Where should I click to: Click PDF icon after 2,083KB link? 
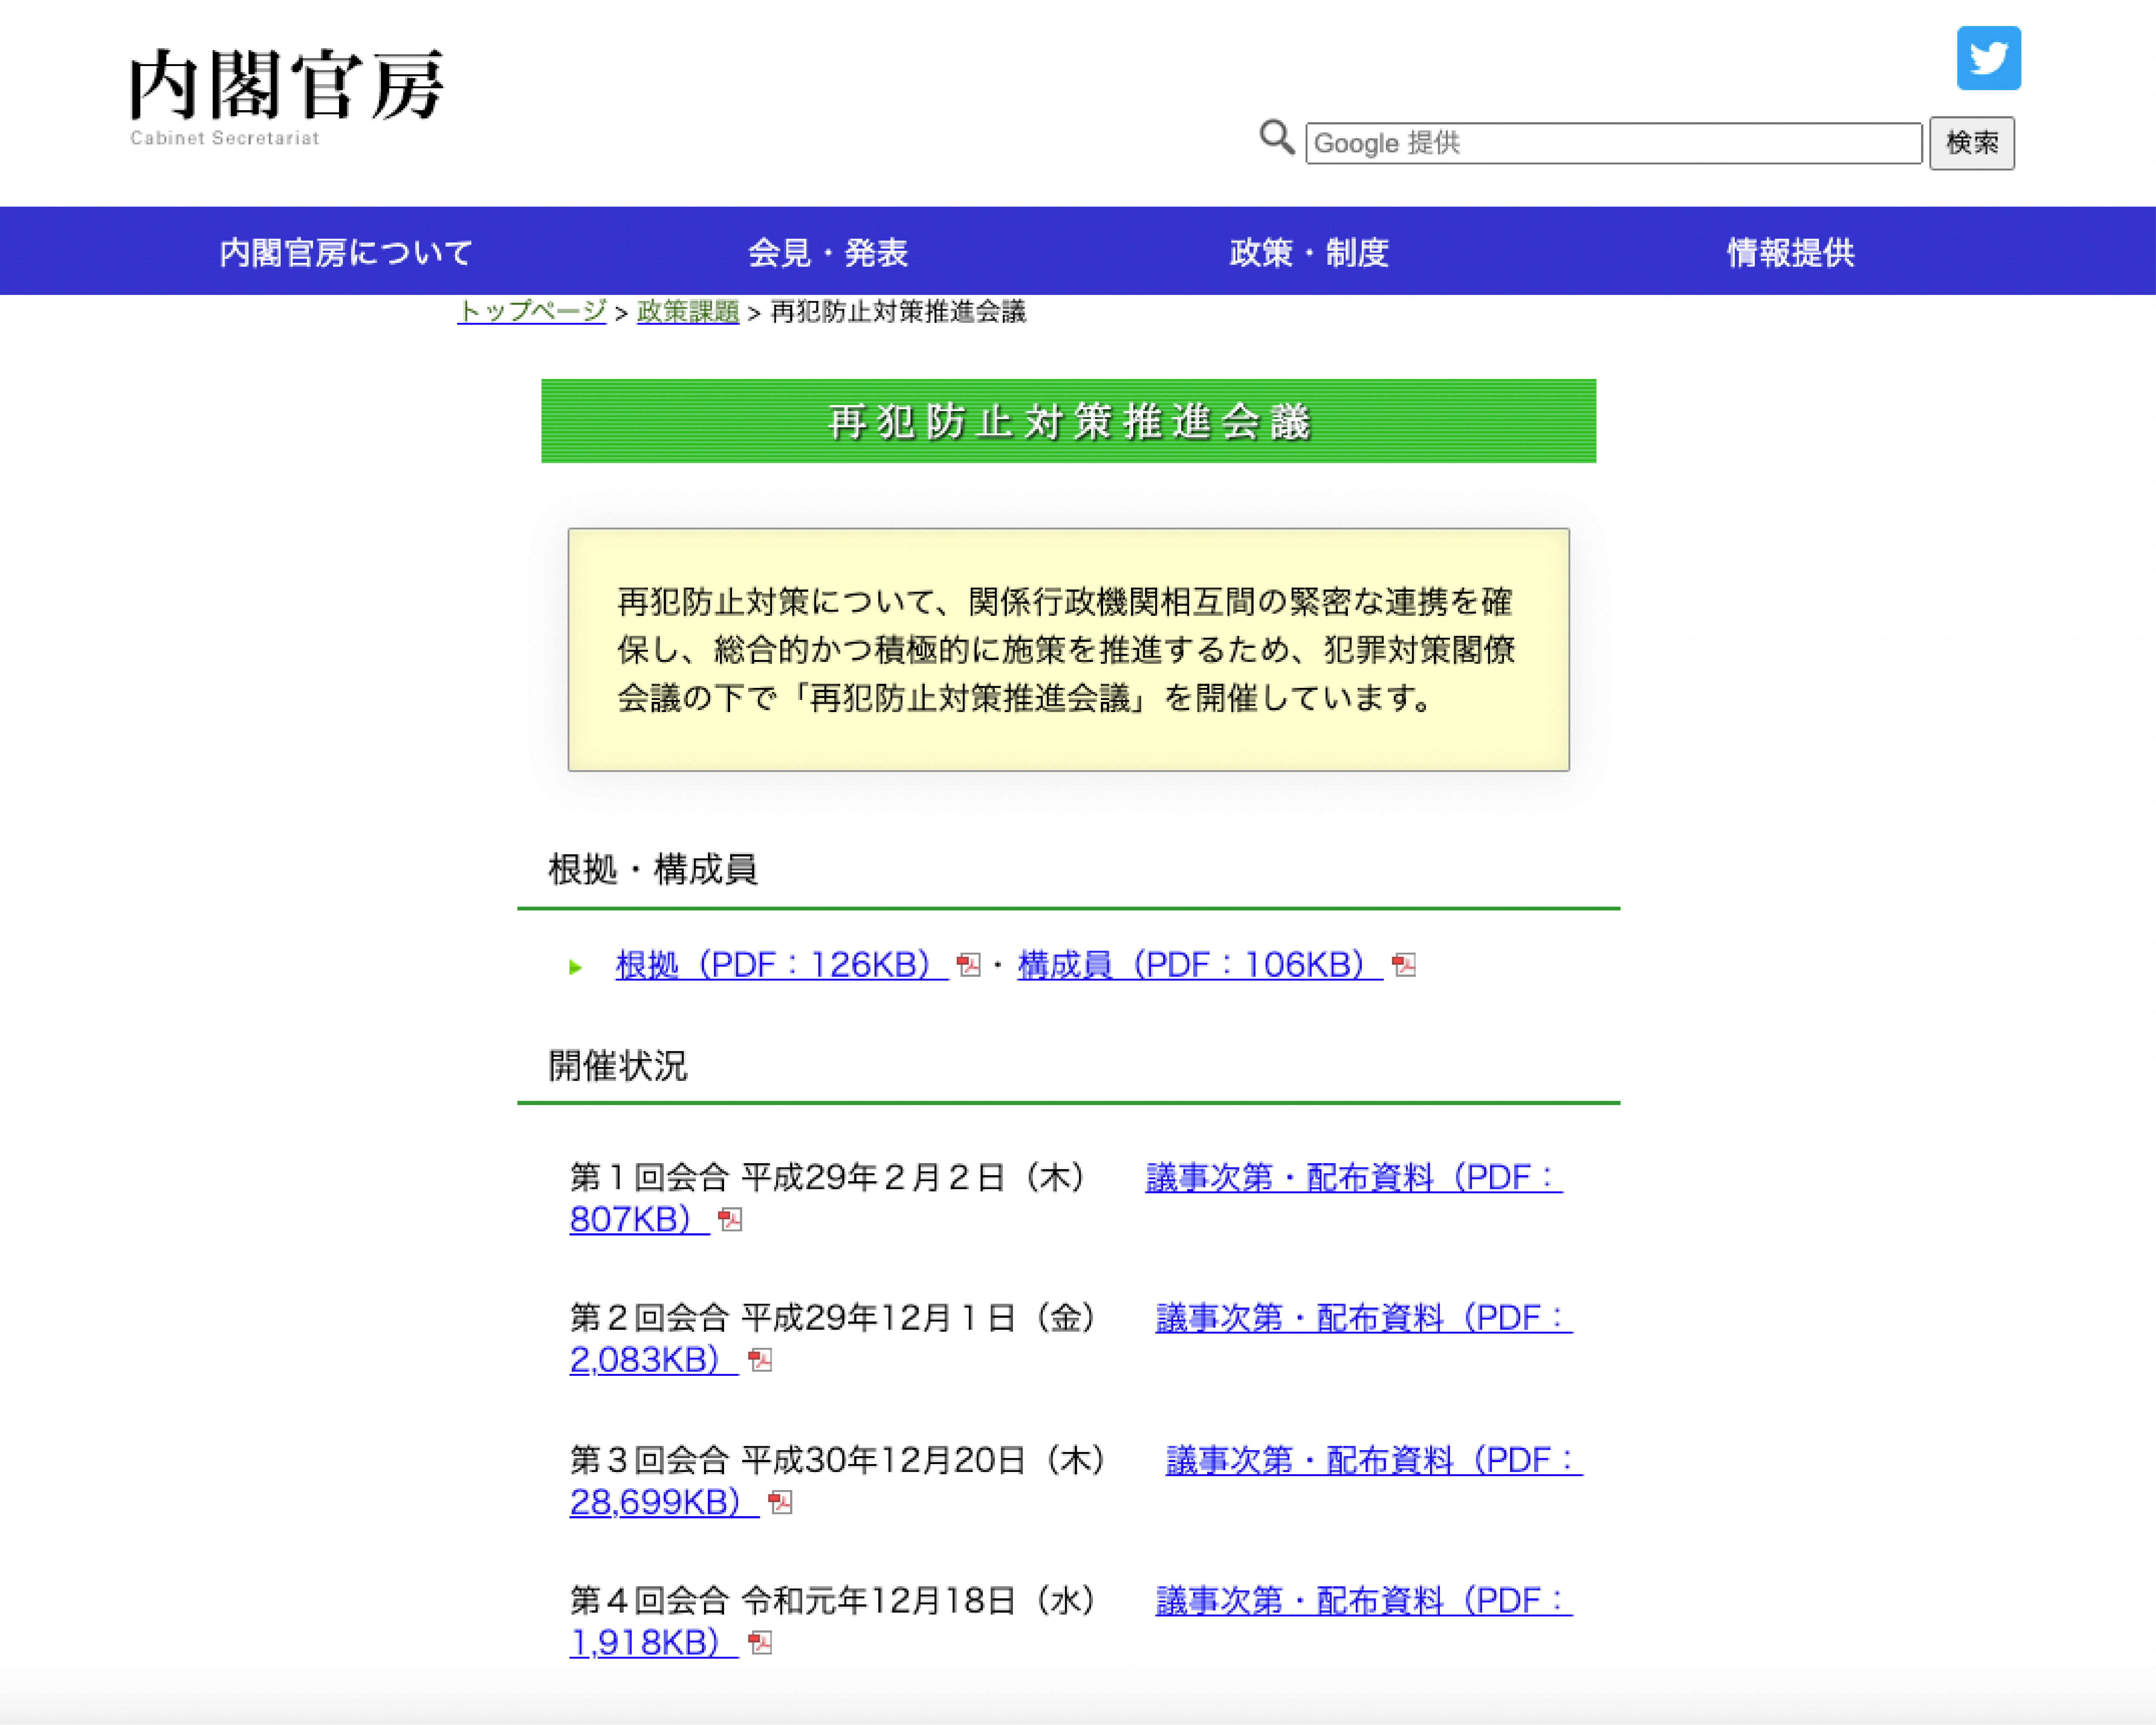pos(760,1360)
